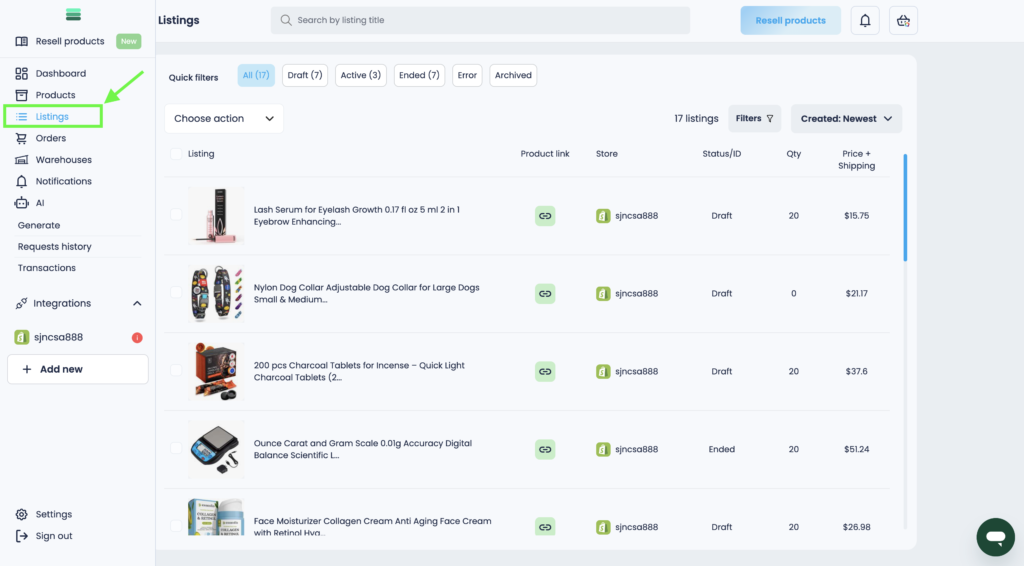Go to Orders in the sidebar
Viewport: 1024px width, 566px height.
pyautogui.click(x=50, y=138)
